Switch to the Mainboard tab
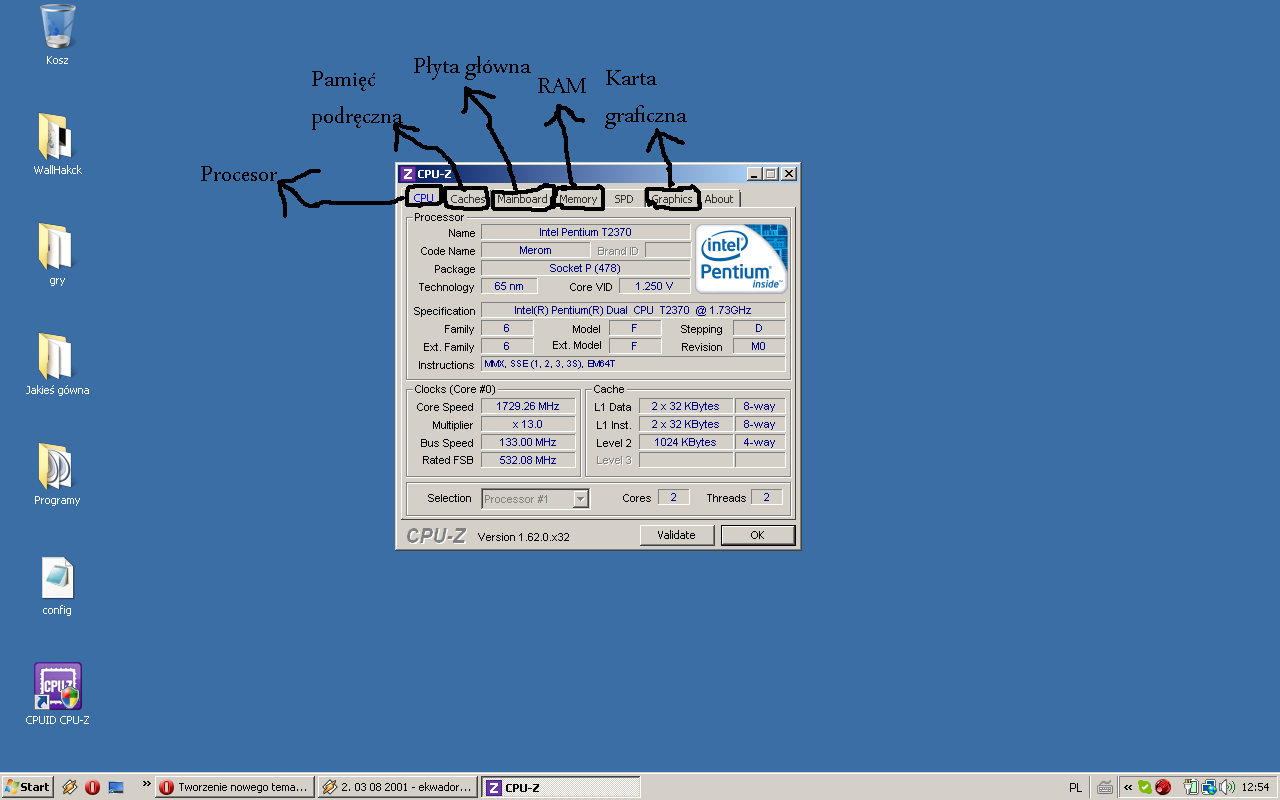 (522, 199)
